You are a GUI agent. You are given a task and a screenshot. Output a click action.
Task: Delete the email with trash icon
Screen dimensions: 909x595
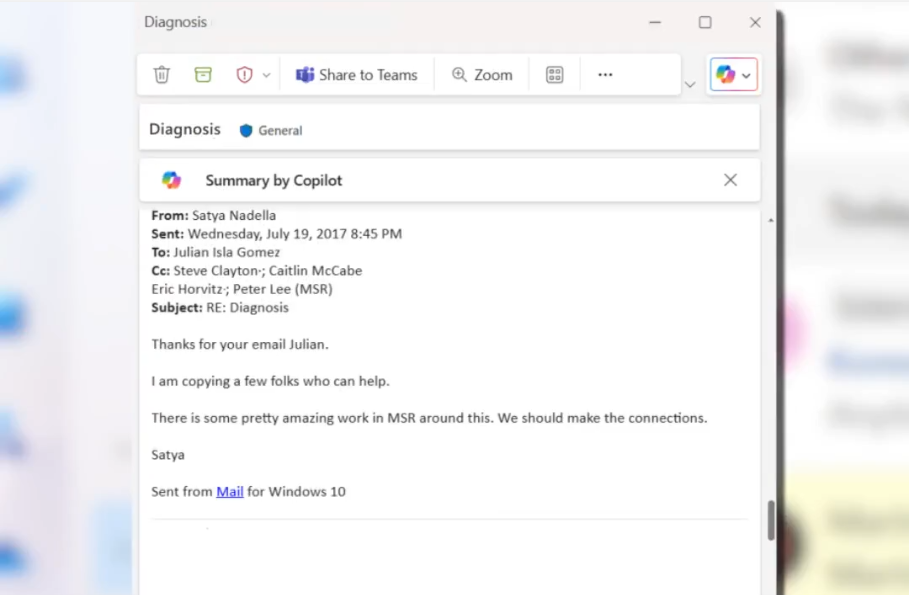point(162,75)
